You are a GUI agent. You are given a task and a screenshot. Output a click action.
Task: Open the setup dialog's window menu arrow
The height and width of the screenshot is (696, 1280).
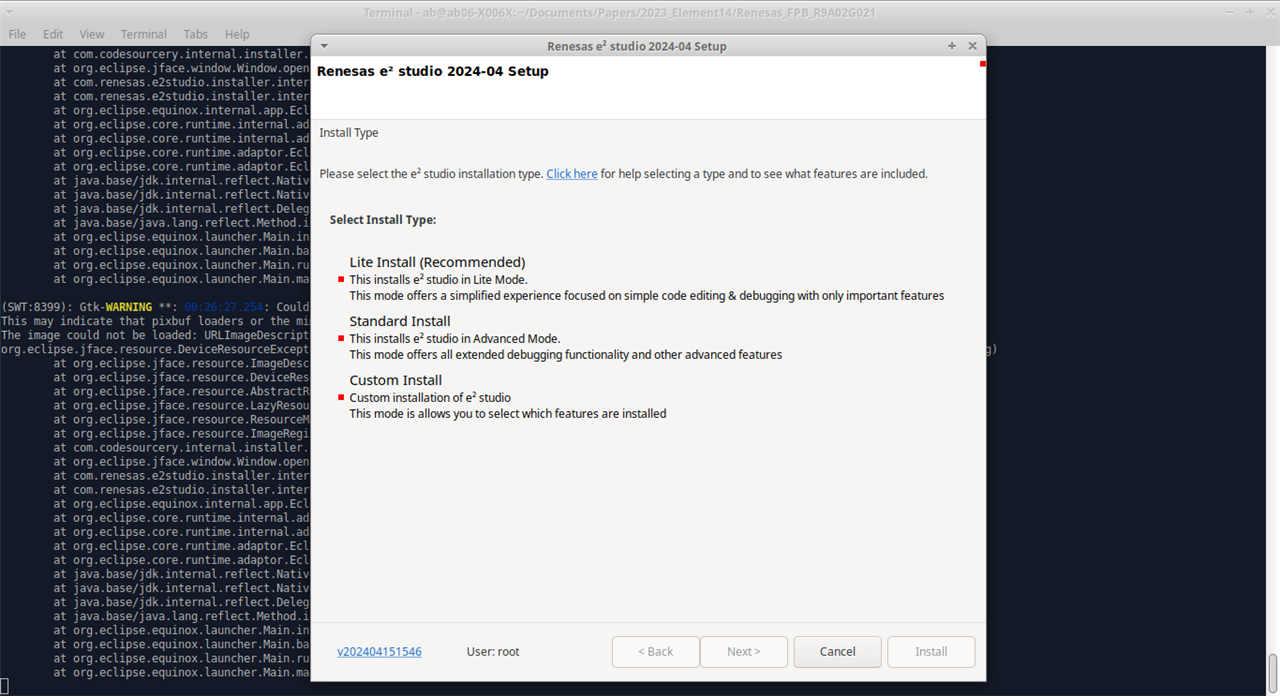pos(324,46)
